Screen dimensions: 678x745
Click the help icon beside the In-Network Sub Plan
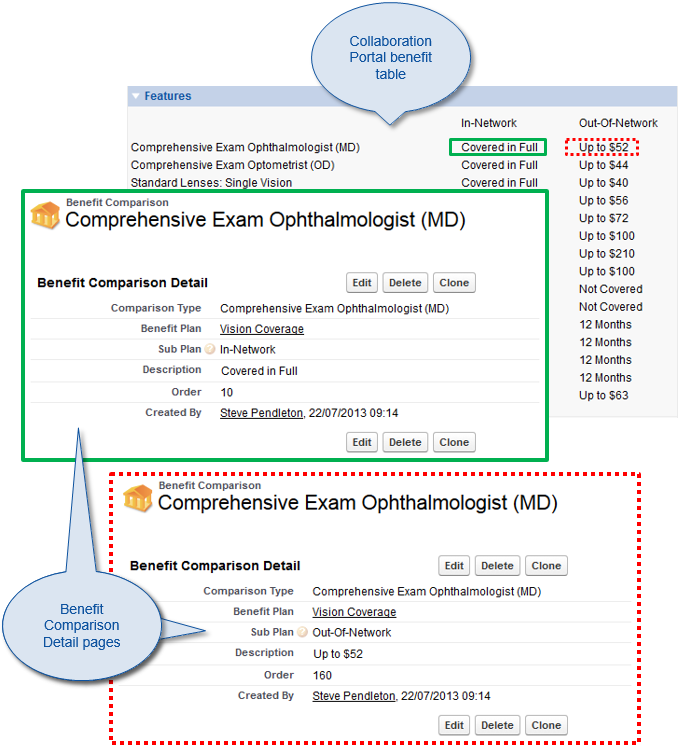(210, 350)
